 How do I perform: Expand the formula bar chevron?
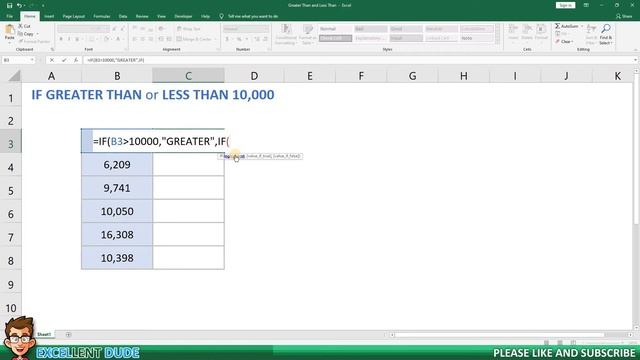tap(636, 60)
